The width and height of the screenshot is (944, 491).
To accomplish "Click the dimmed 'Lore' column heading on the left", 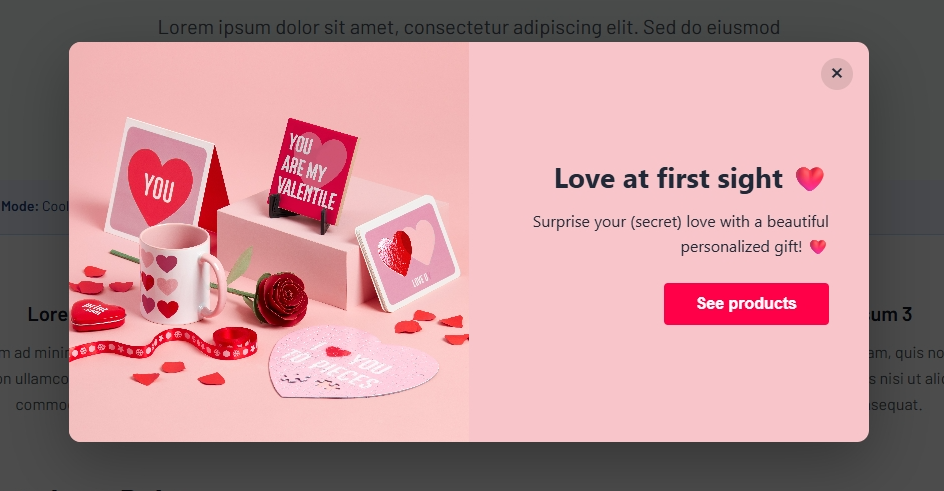I will click(48, 314).
